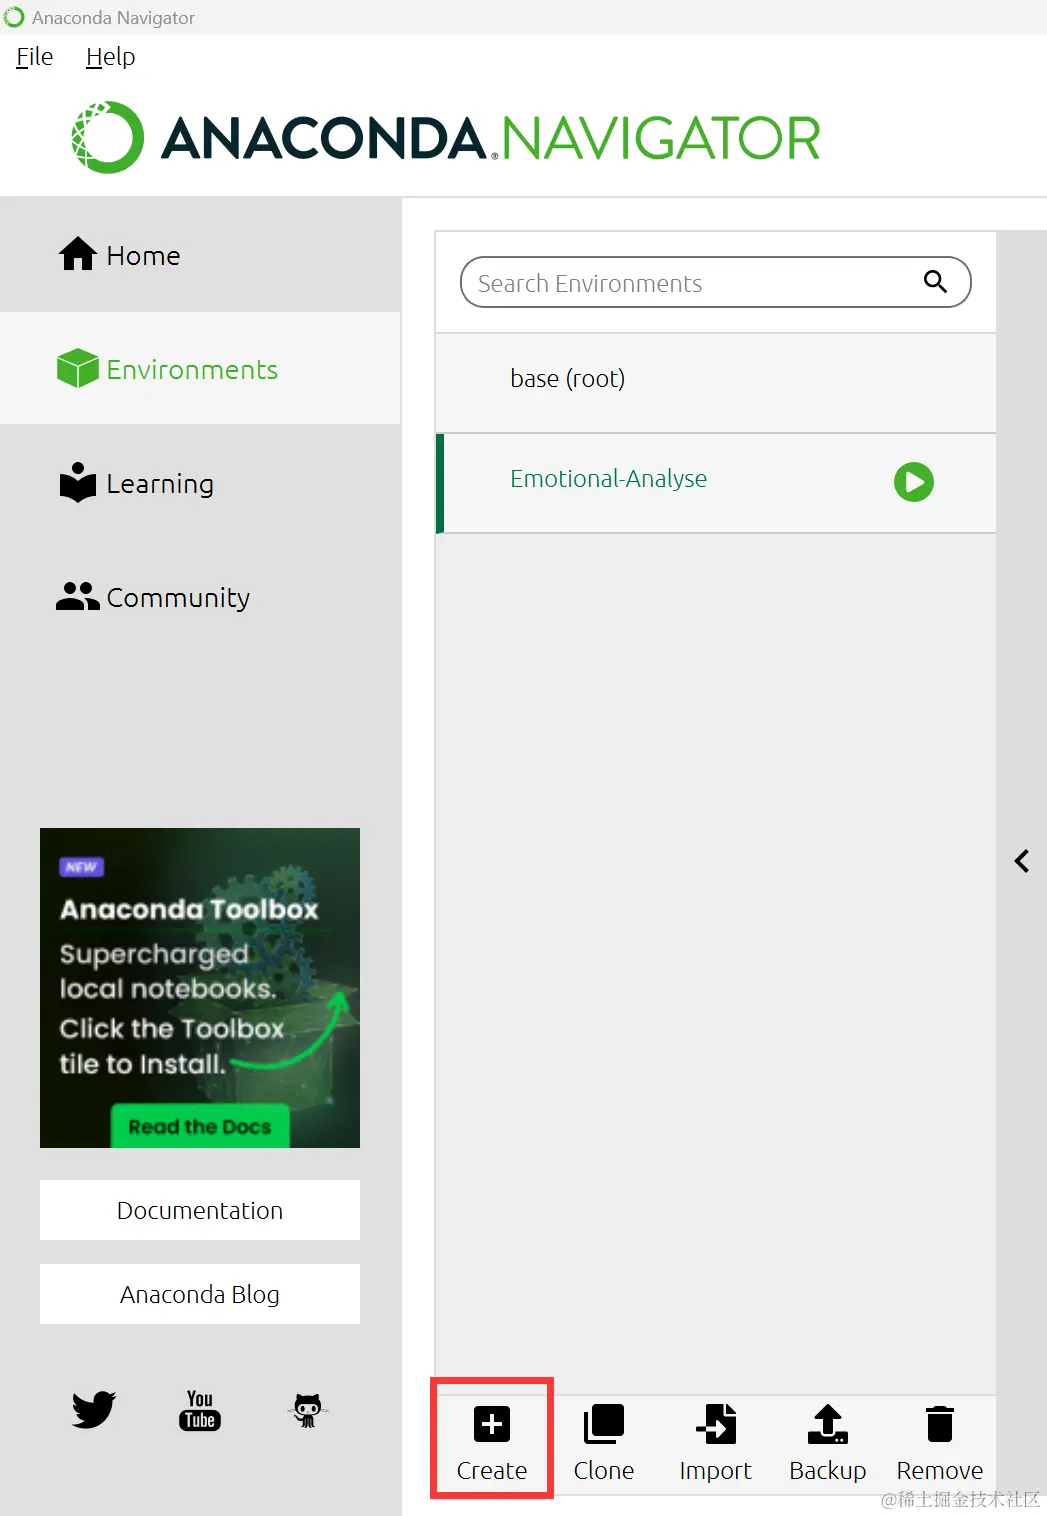Select the Environments tab label
This screenshot has height=1516, width=1047.
(x=192, y=370)
